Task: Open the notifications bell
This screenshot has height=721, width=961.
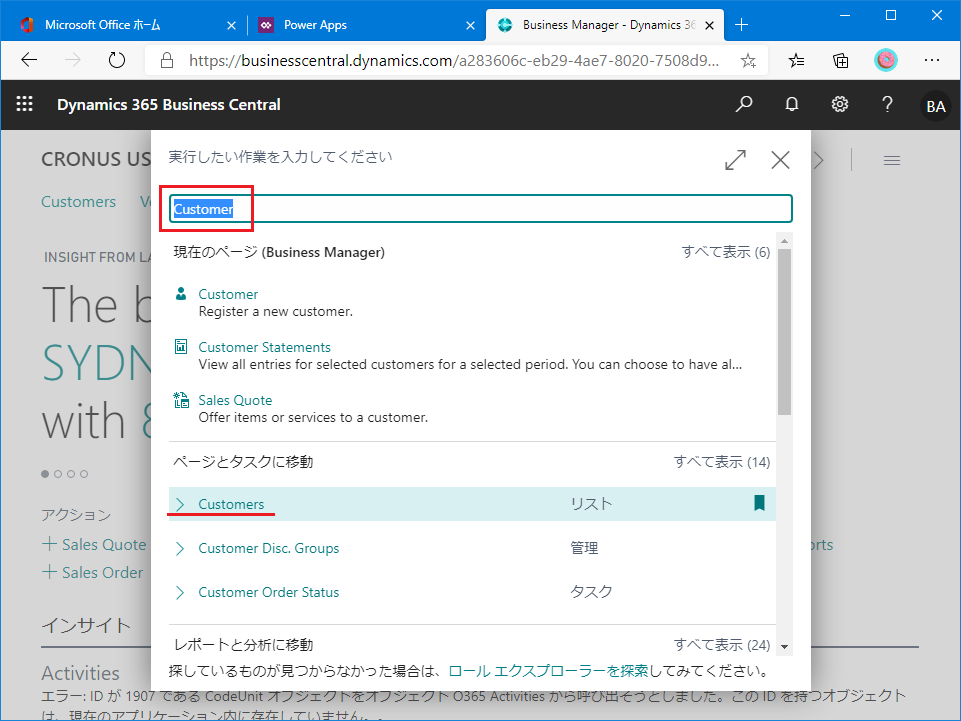Action: pos(792,104)
